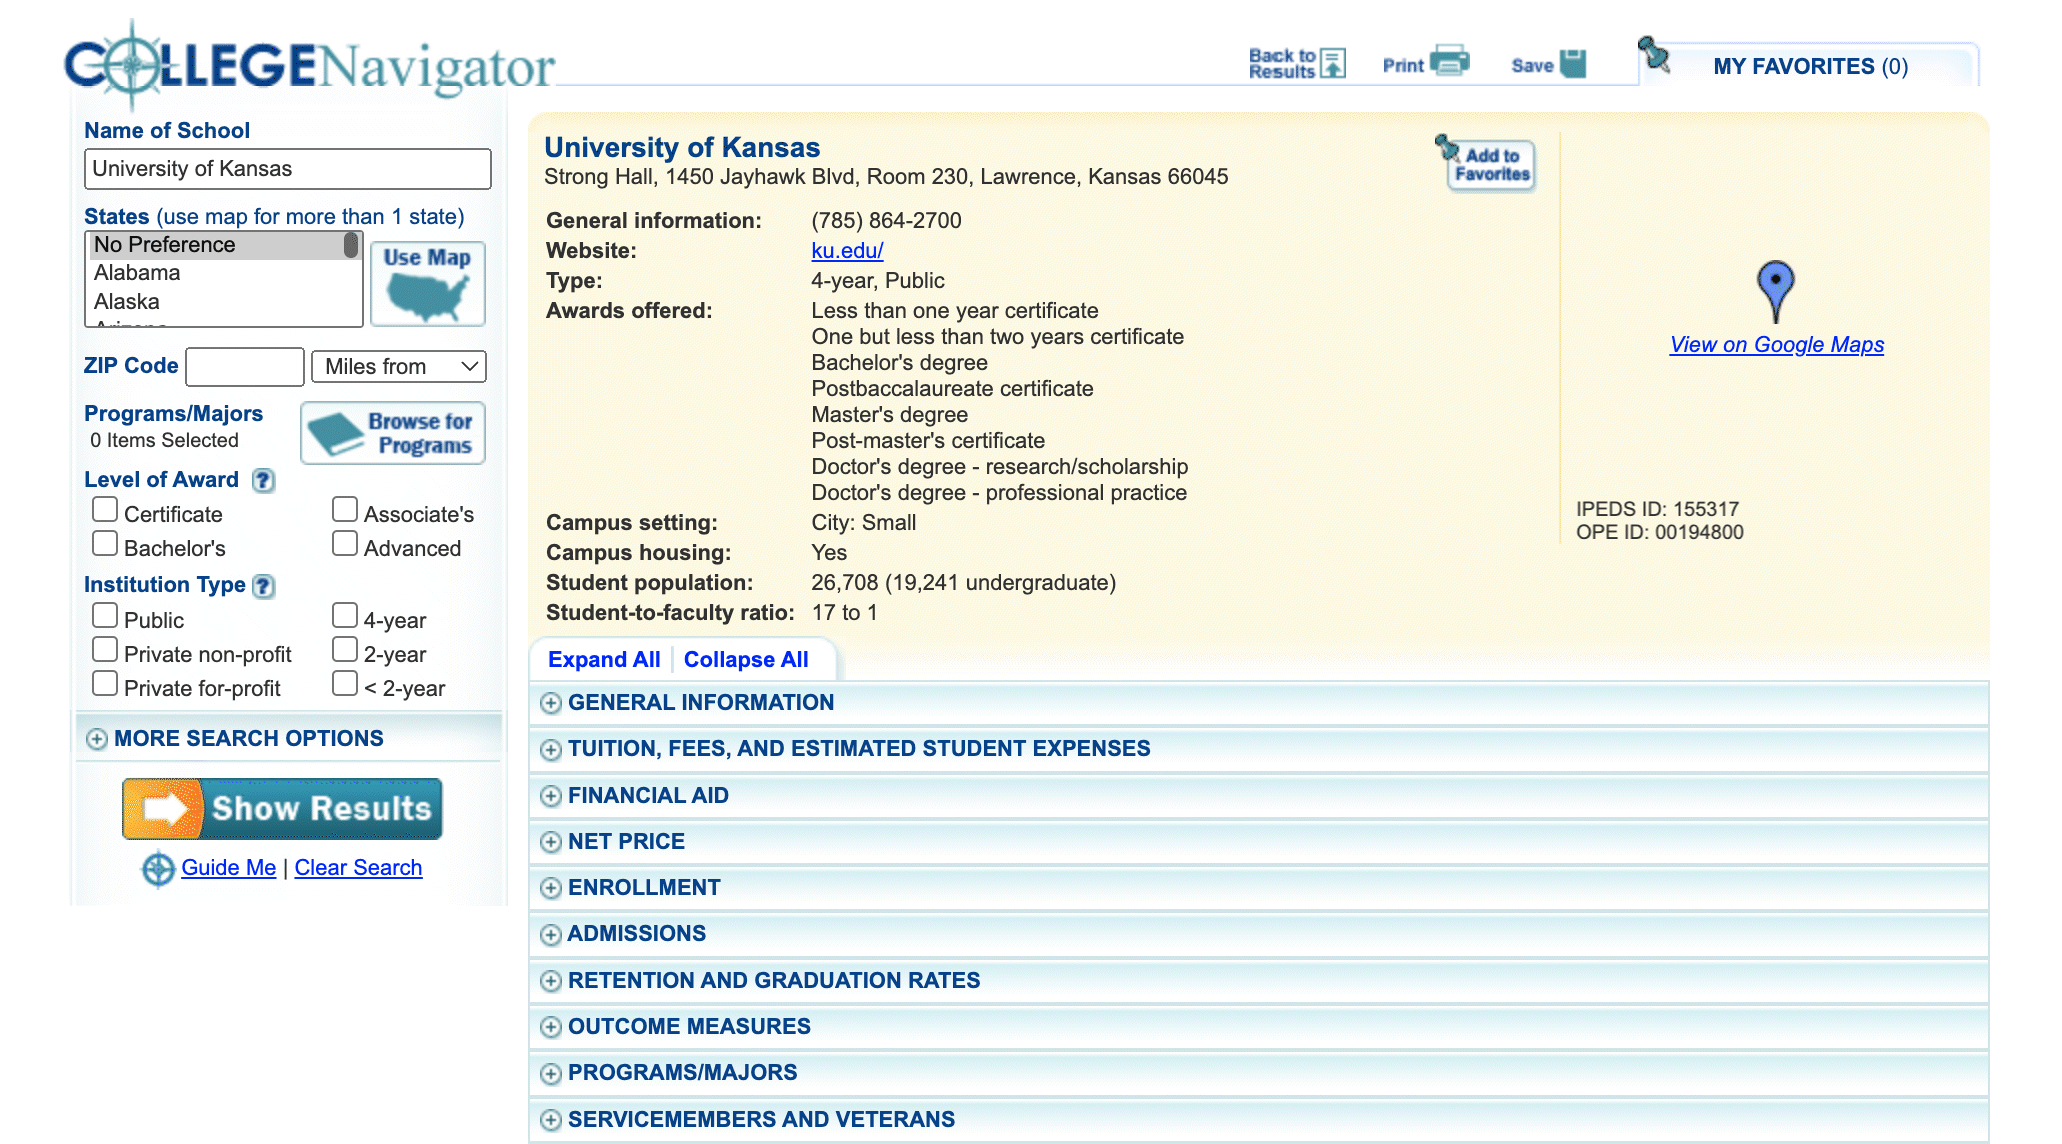Enable the 2-year checkbox

tap(345, 650)
